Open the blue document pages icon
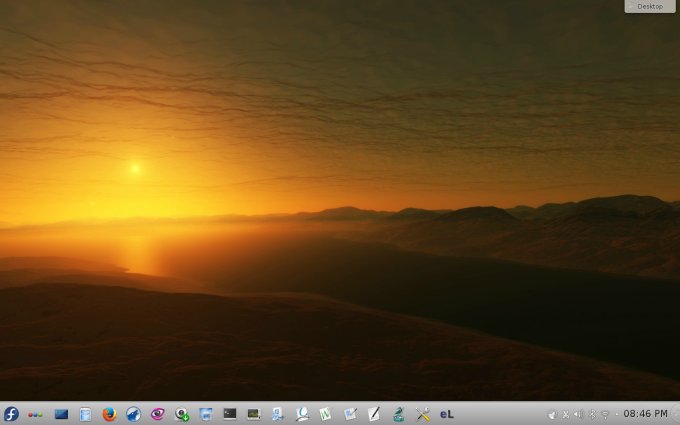Image resolution: width=680 pixels, height=425 pixels. pyautogui.click(x=278, y=414)
